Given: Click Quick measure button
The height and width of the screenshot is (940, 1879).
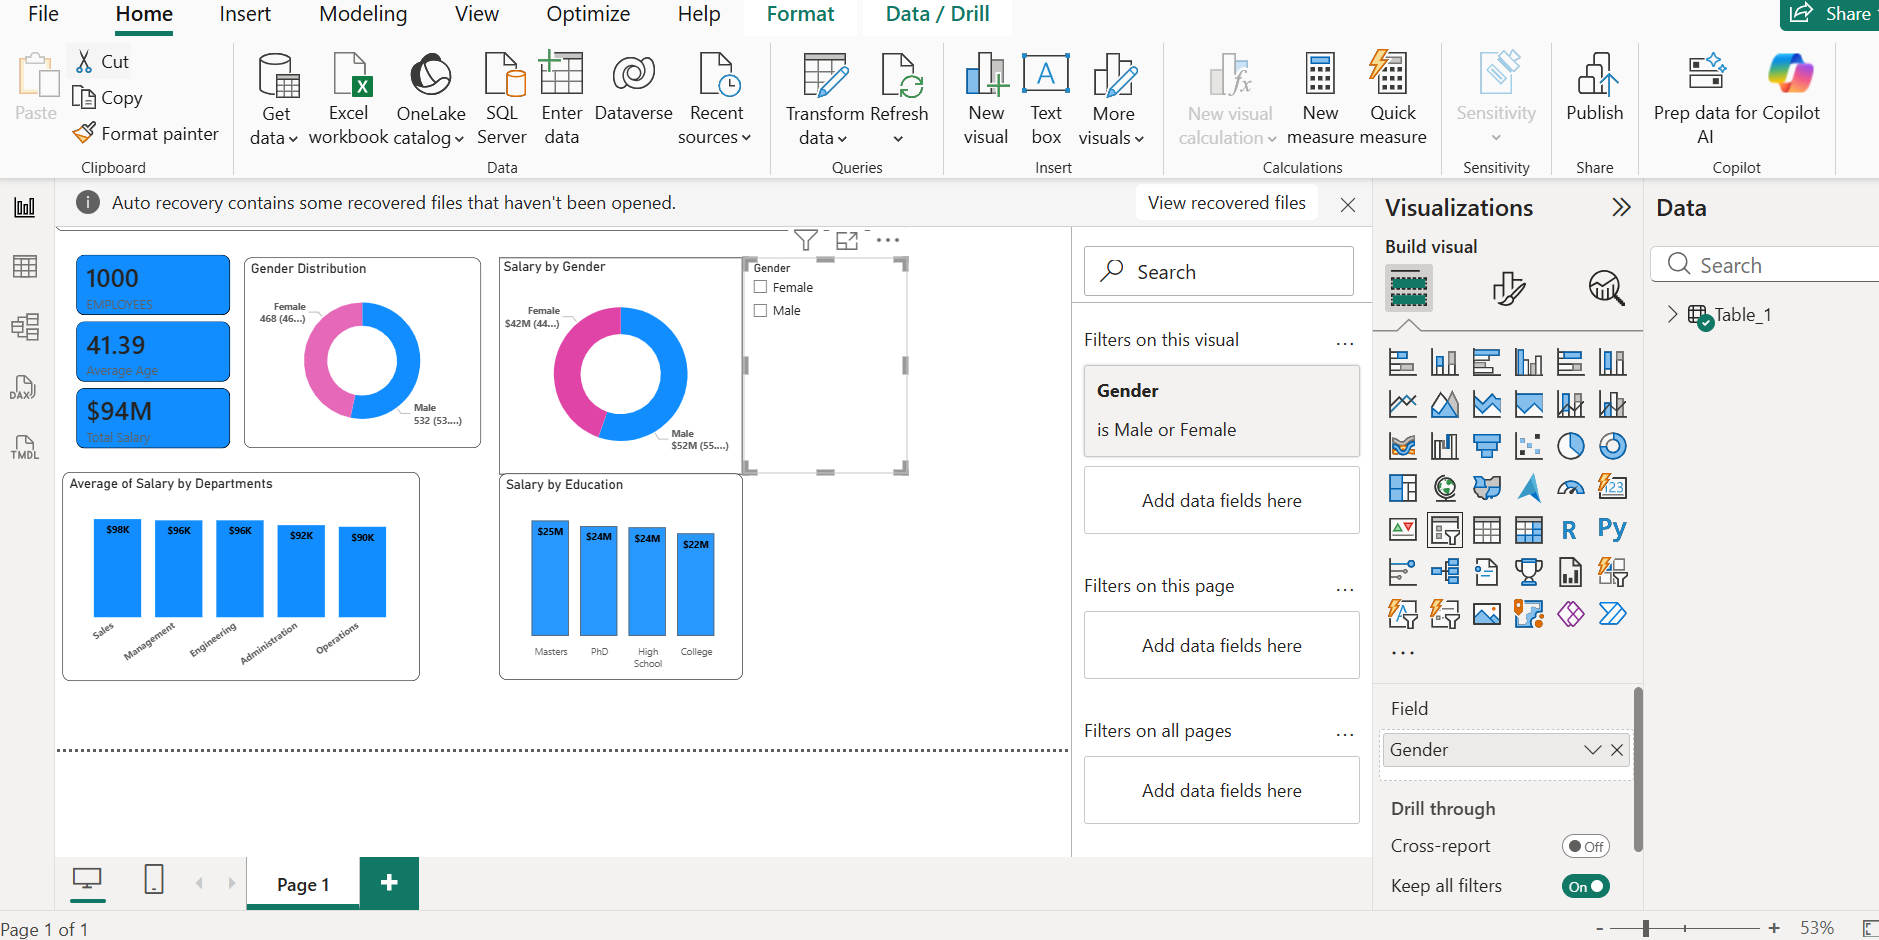Looking at the screenshot, I should (1392, 100).
